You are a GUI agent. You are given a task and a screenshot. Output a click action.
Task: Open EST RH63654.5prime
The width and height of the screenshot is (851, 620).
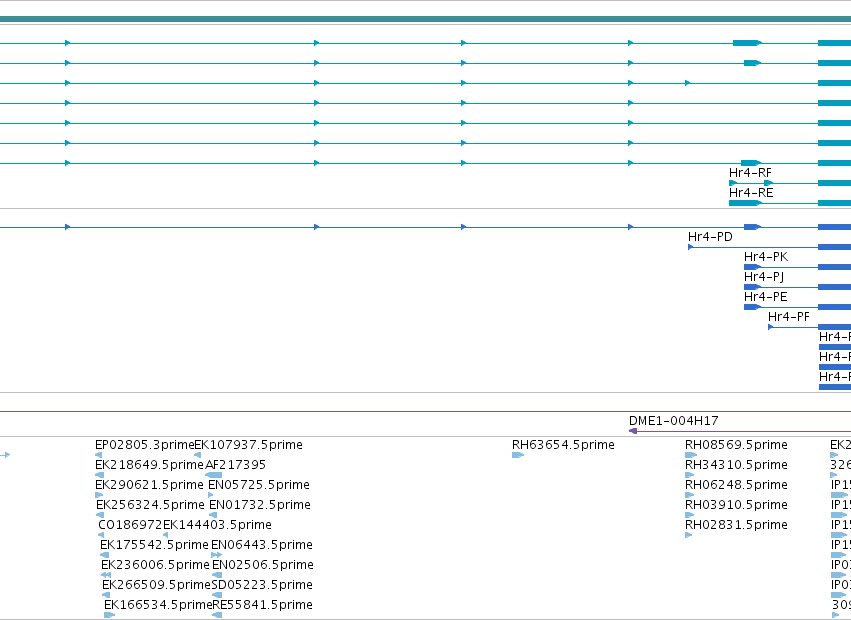click(x=563, y=445)
